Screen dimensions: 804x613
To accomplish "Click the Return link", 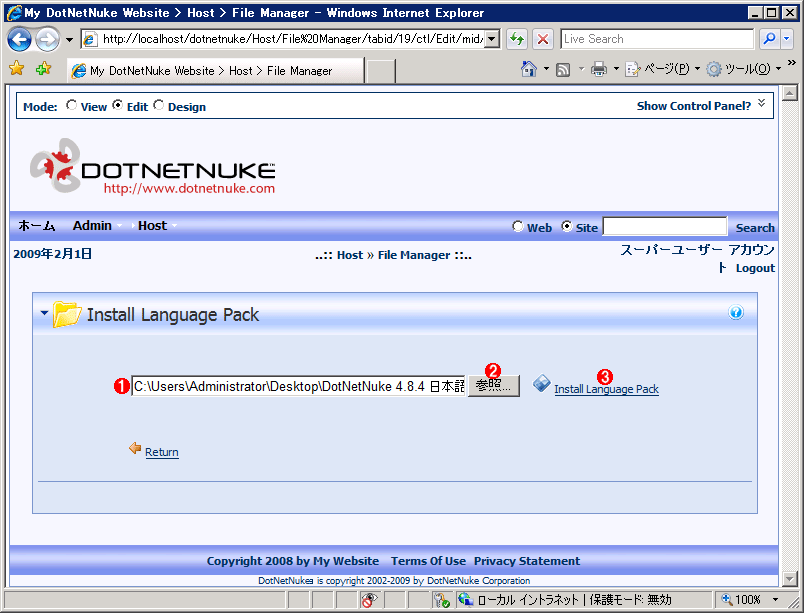I will tap(162, 452).
